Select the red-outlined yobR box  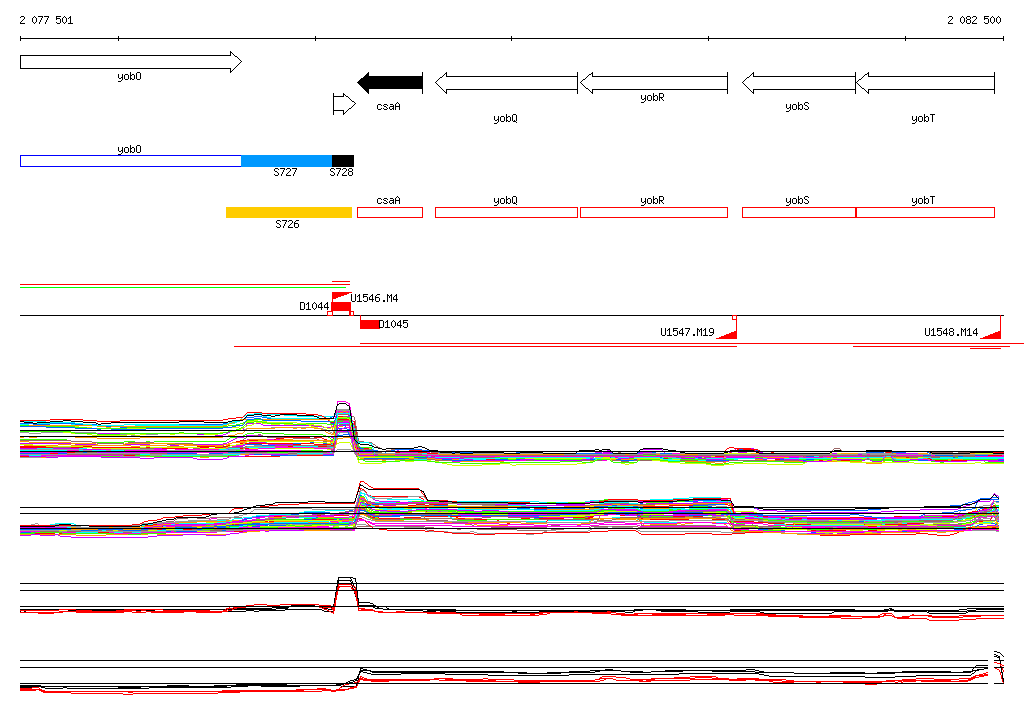(654, 212)
